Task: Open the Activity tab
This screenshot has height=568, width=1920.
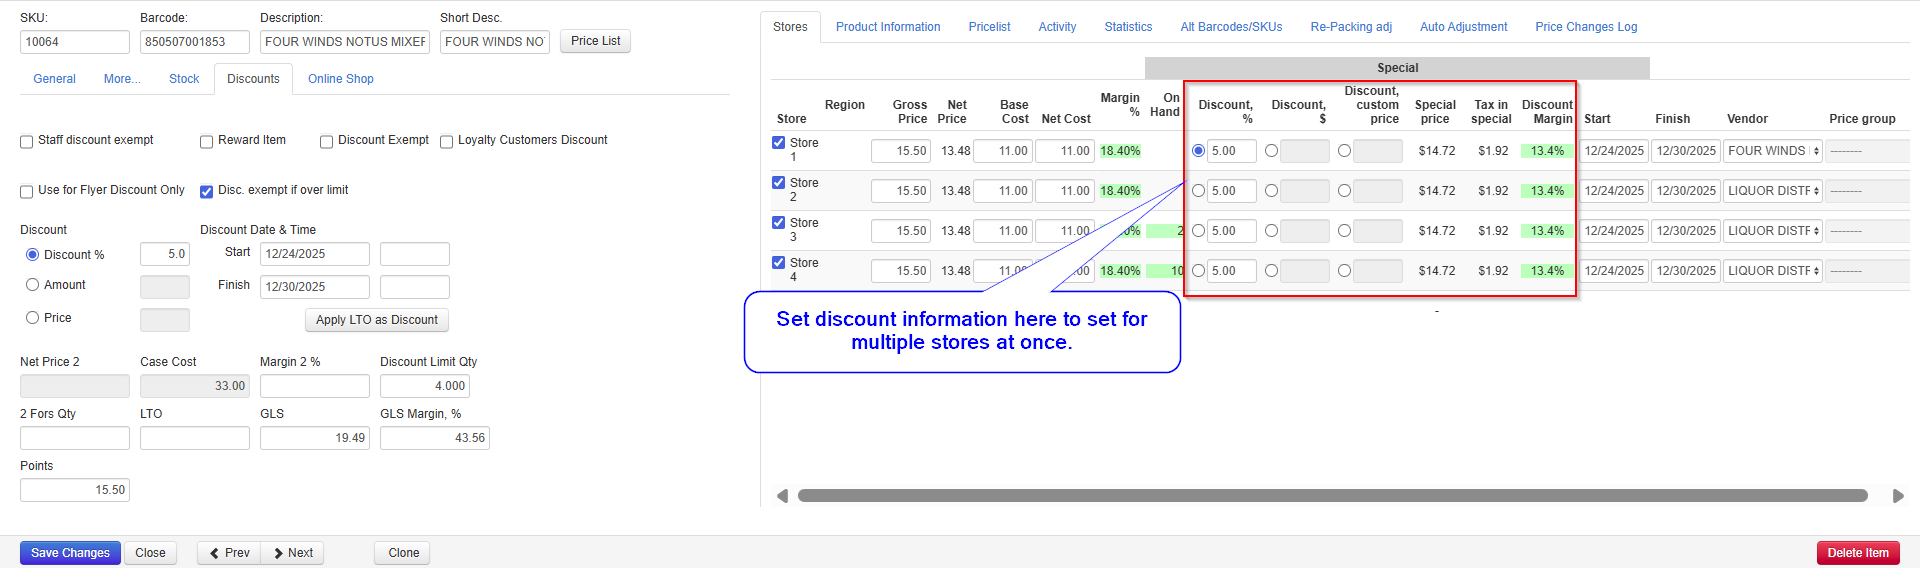Action: click(1057, 27)
